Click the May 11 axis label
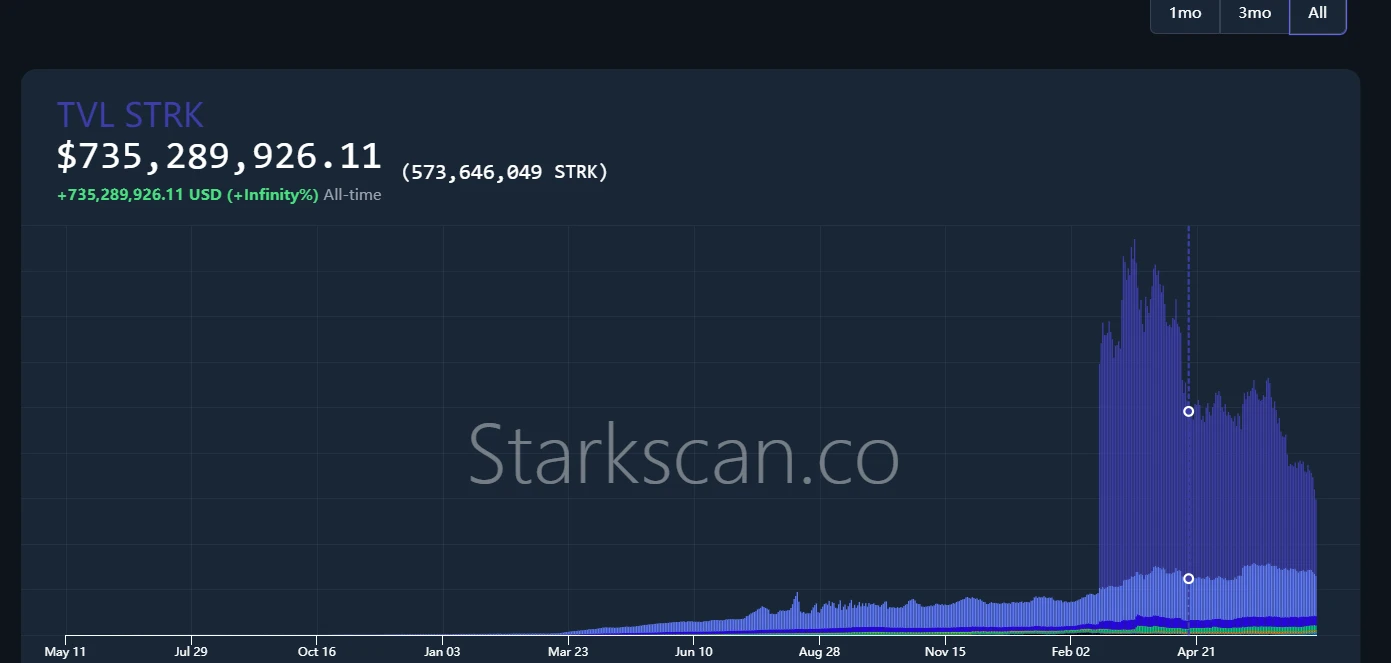Viewport: 1391px width, 663px height. 65,651
